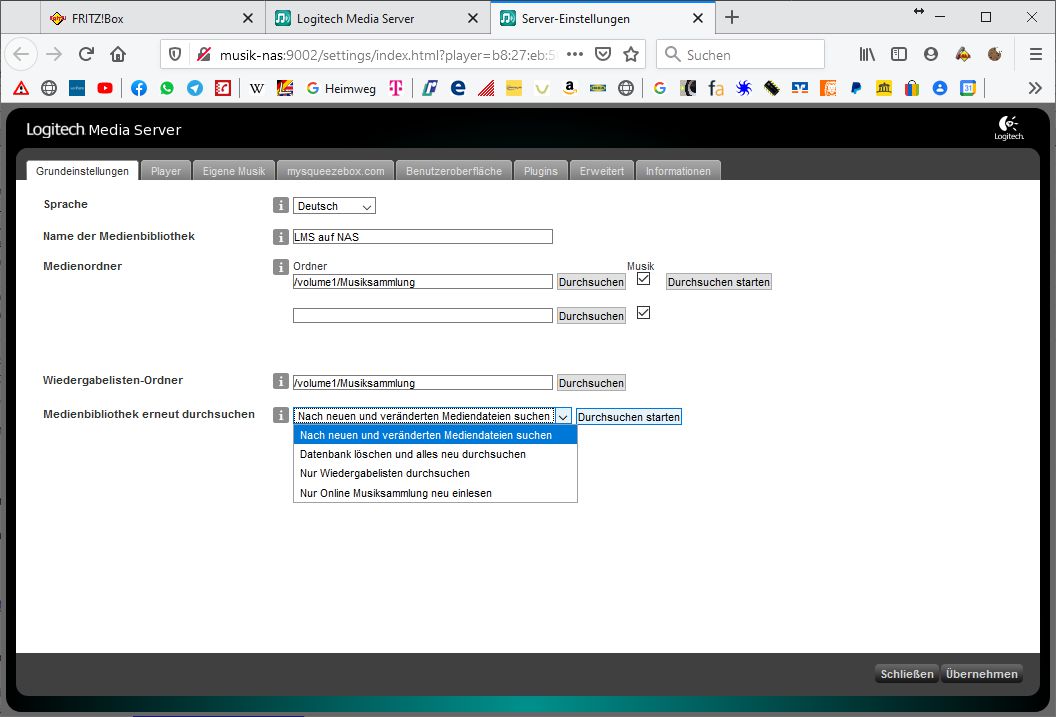Browse for the Wiedergabelisten-Ordner
The width and height of the screenshot is (1056, 717).
(591, 383)
